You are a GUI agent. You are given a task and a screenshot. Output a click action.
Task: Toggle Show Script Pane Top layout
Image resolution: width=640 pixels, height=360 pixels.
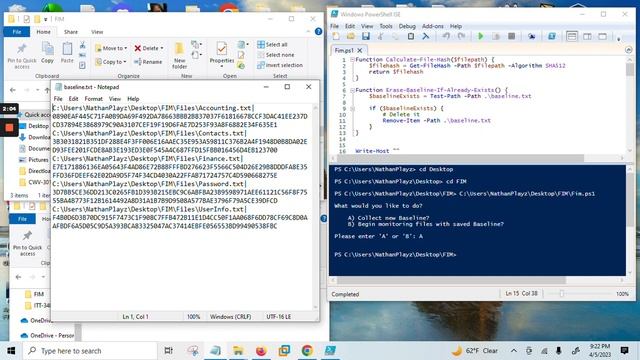pyautogui.click(x=572, y=36)
